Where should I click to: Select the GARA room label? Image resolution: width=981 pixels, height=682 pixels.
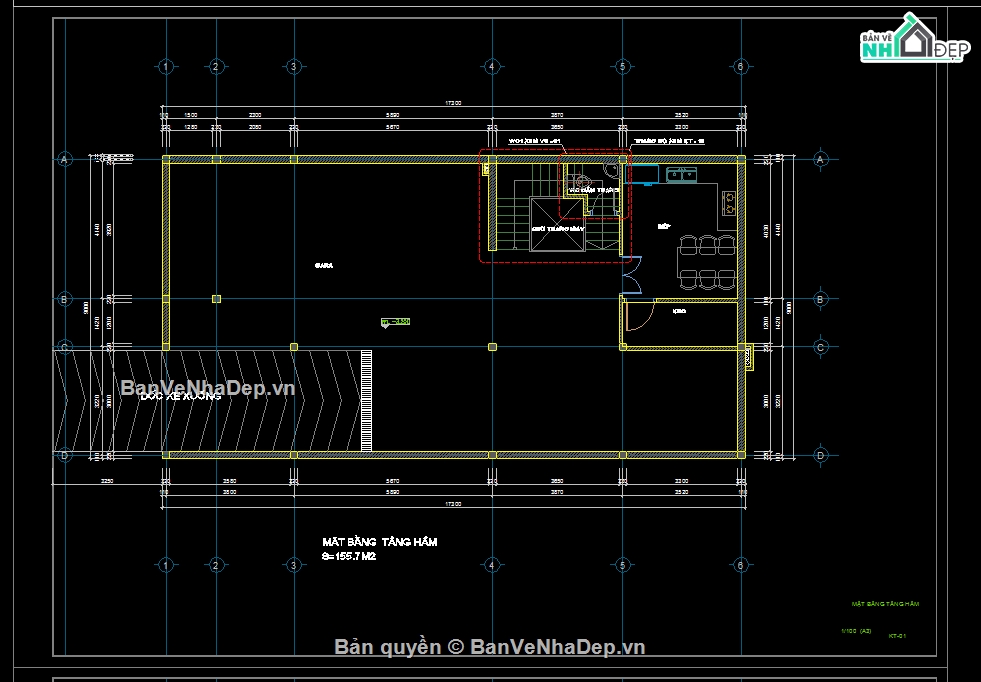pos(323,266)
